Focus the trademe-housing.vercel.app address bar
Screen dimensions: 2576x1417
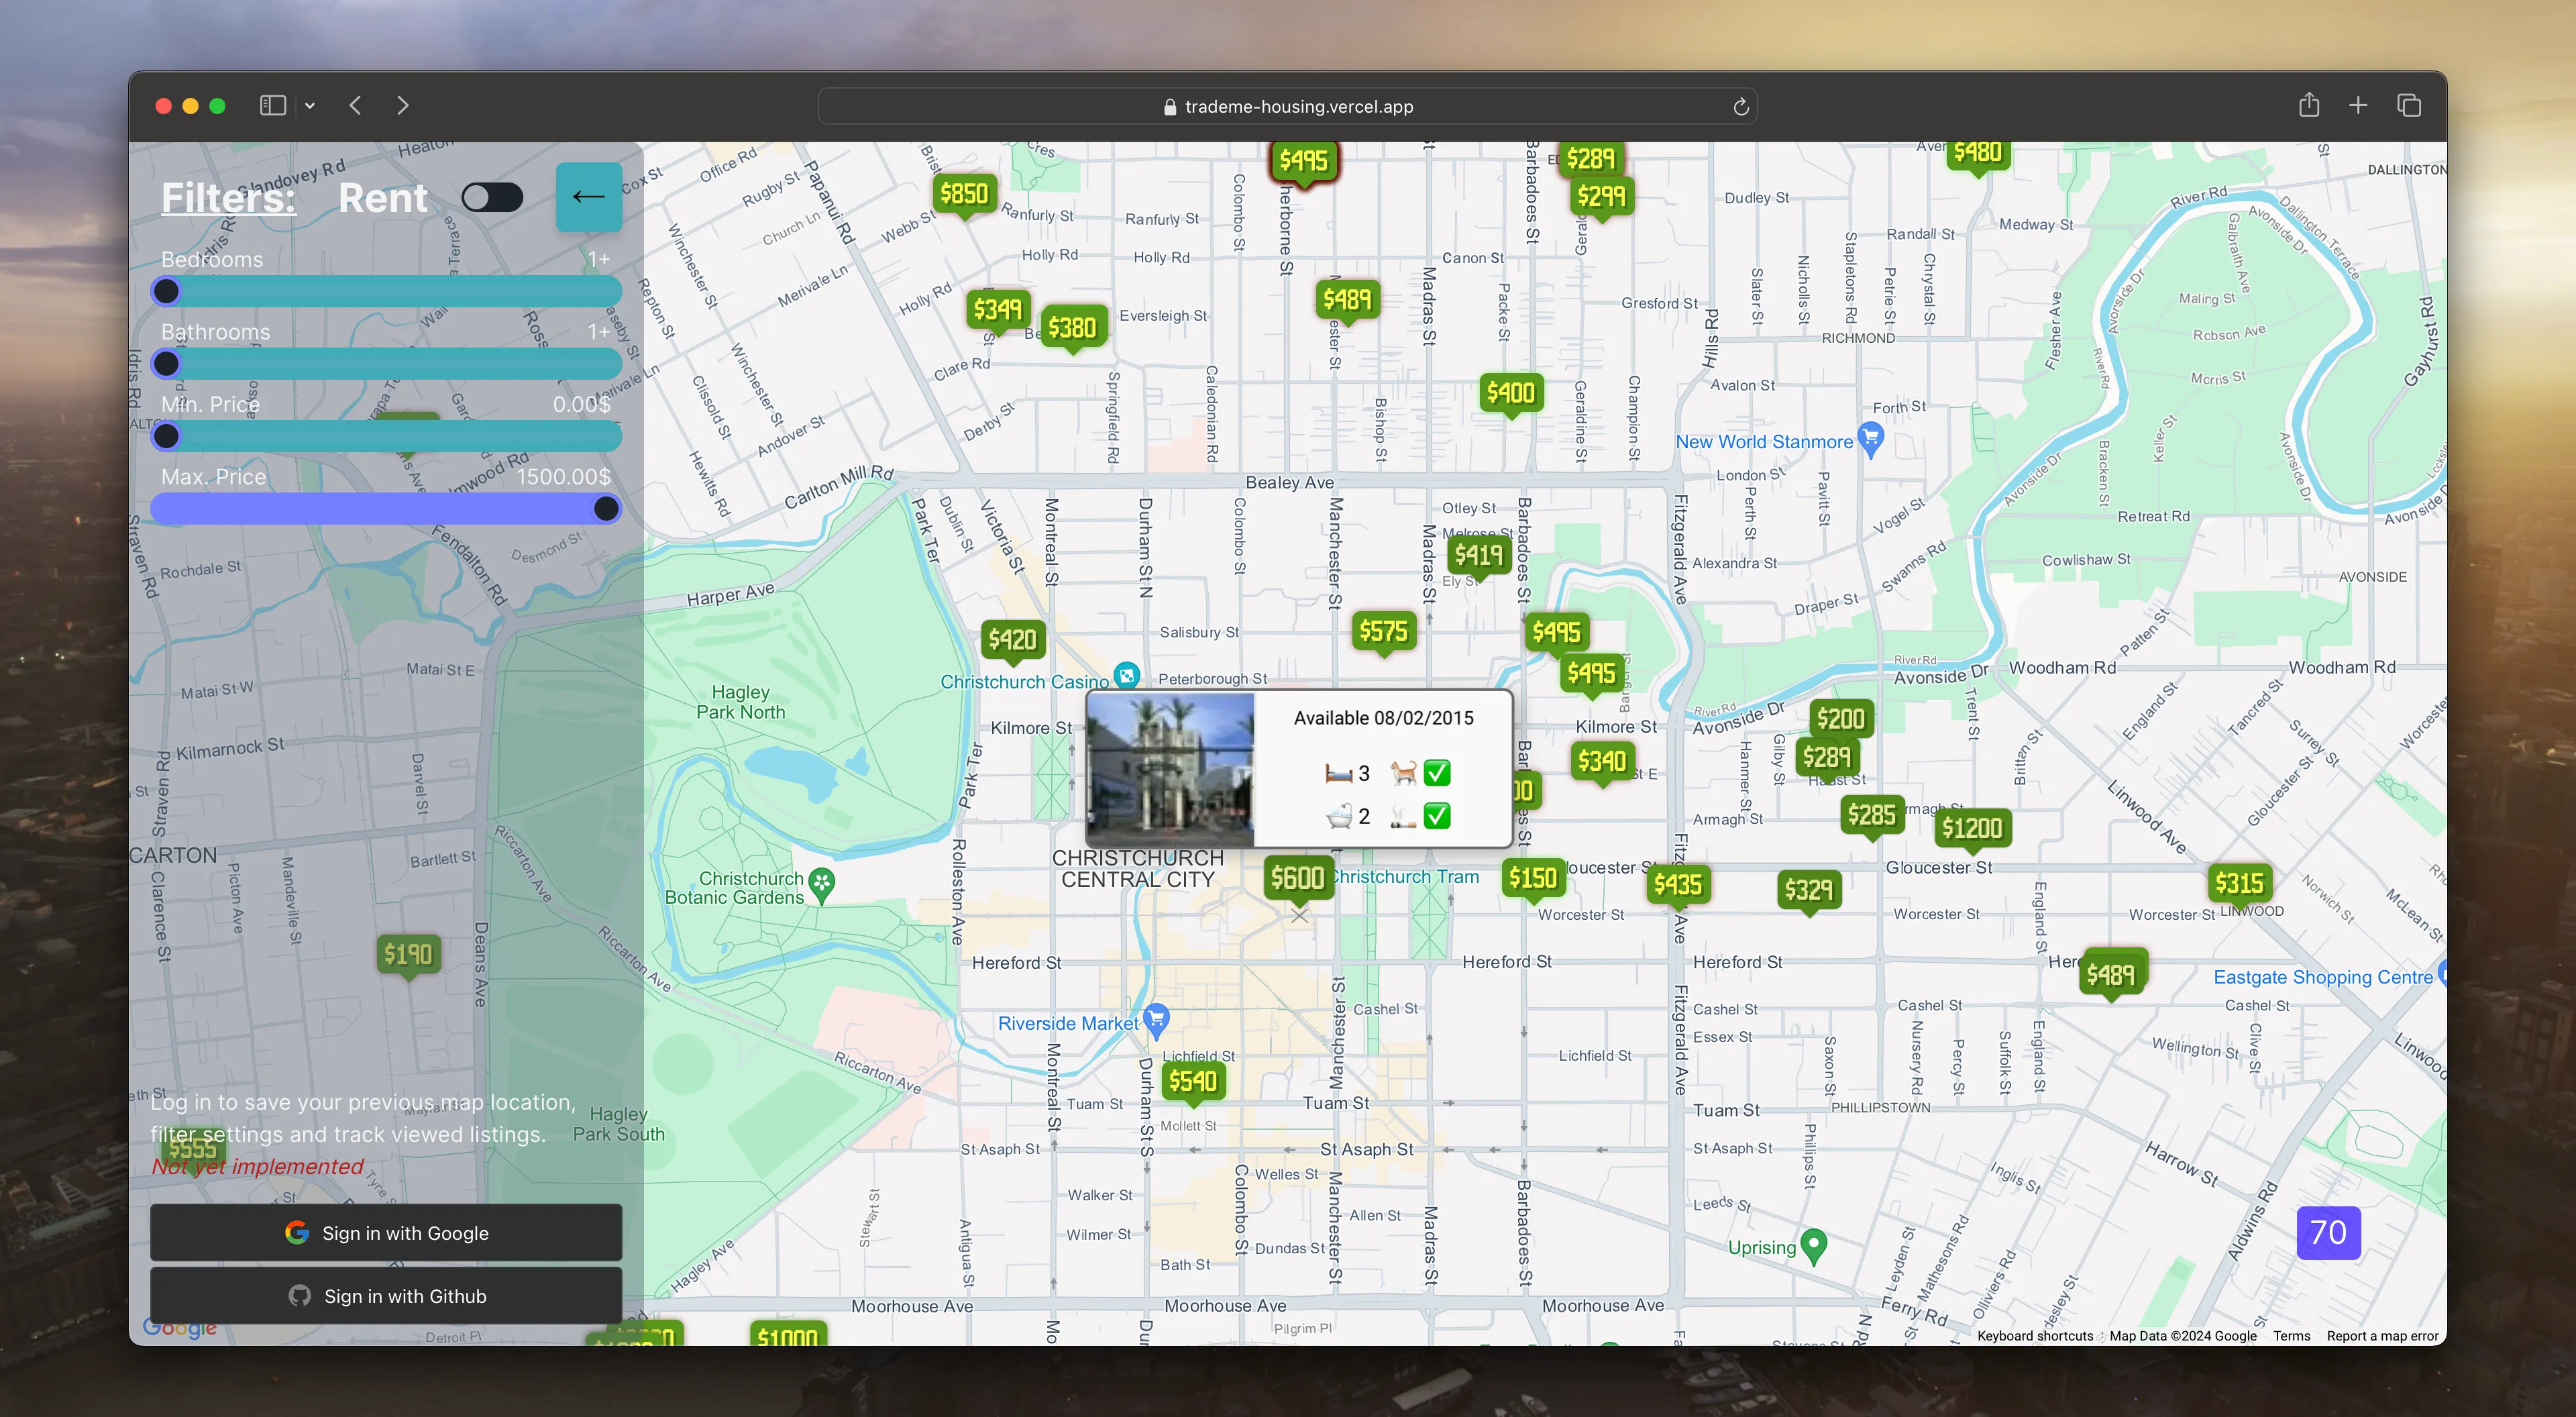pos(1287,106)
